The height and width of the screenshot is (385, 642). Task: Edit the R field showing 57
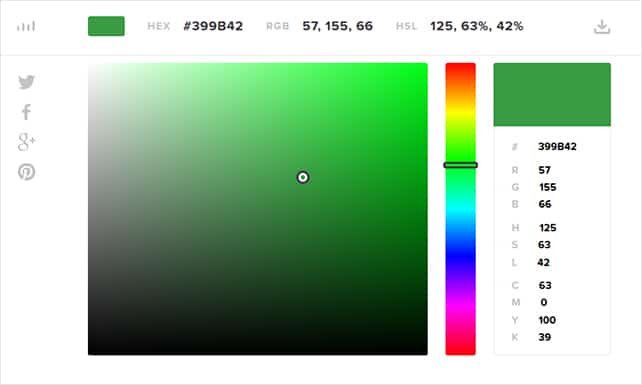(x=545, y=170)
